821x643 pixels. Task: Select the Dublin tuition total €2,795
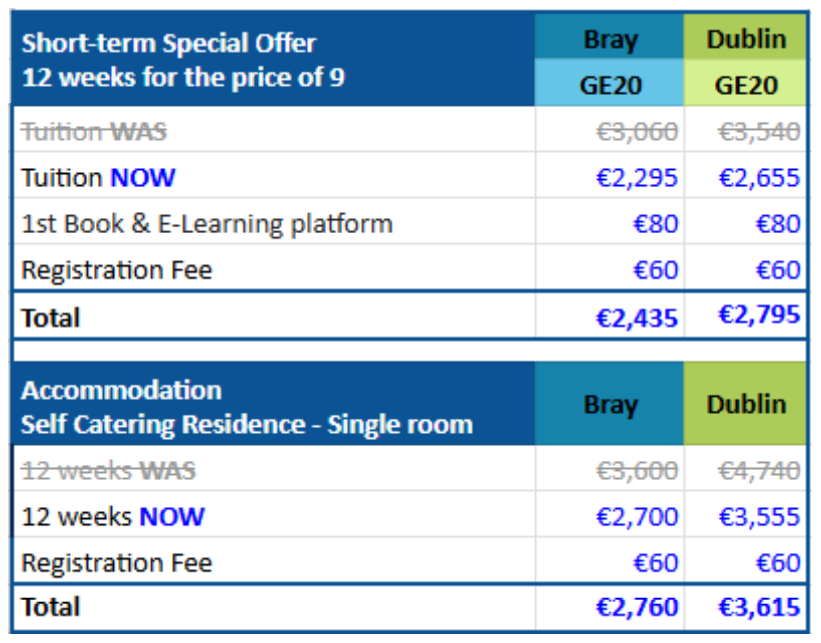(x=759, y=316)
